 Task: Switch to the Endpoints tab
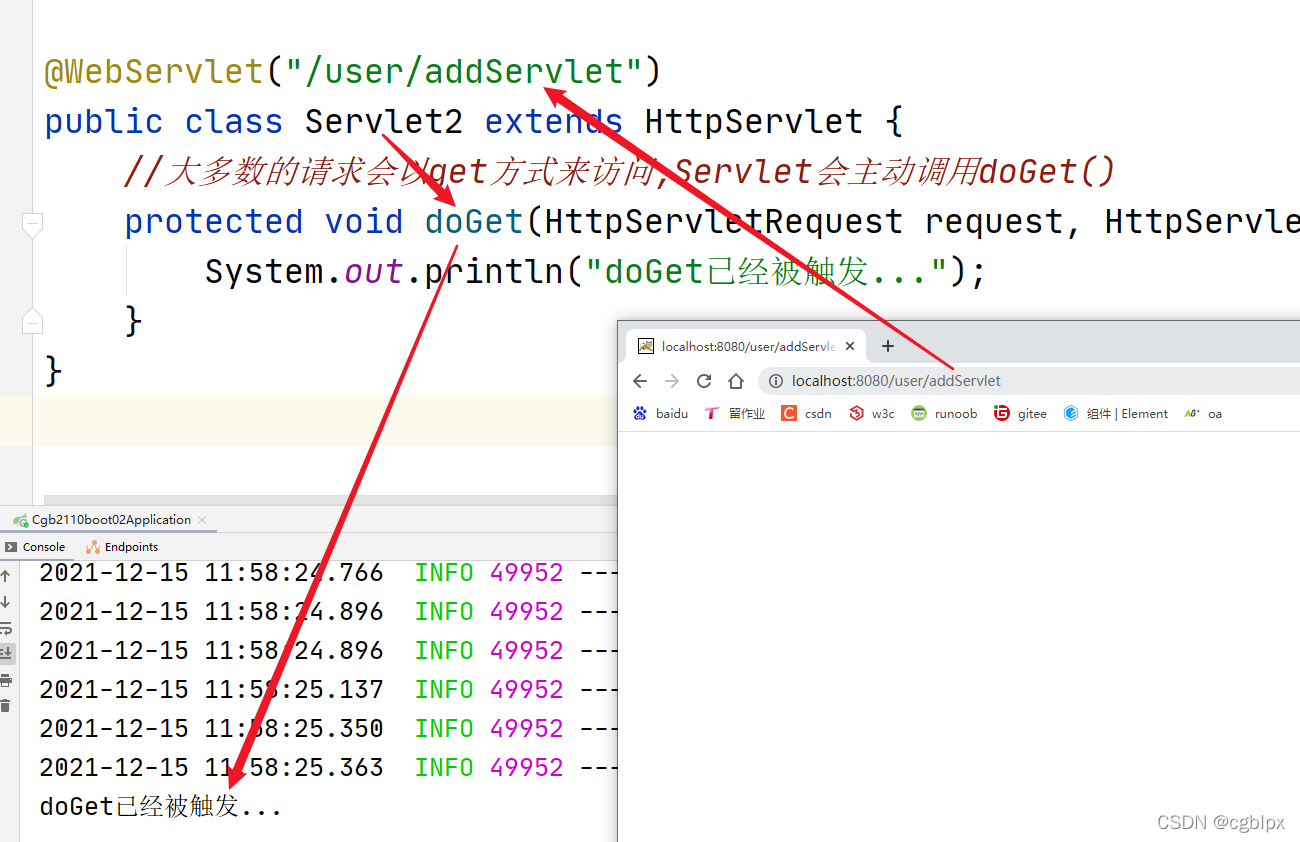(x=122, y=547)
